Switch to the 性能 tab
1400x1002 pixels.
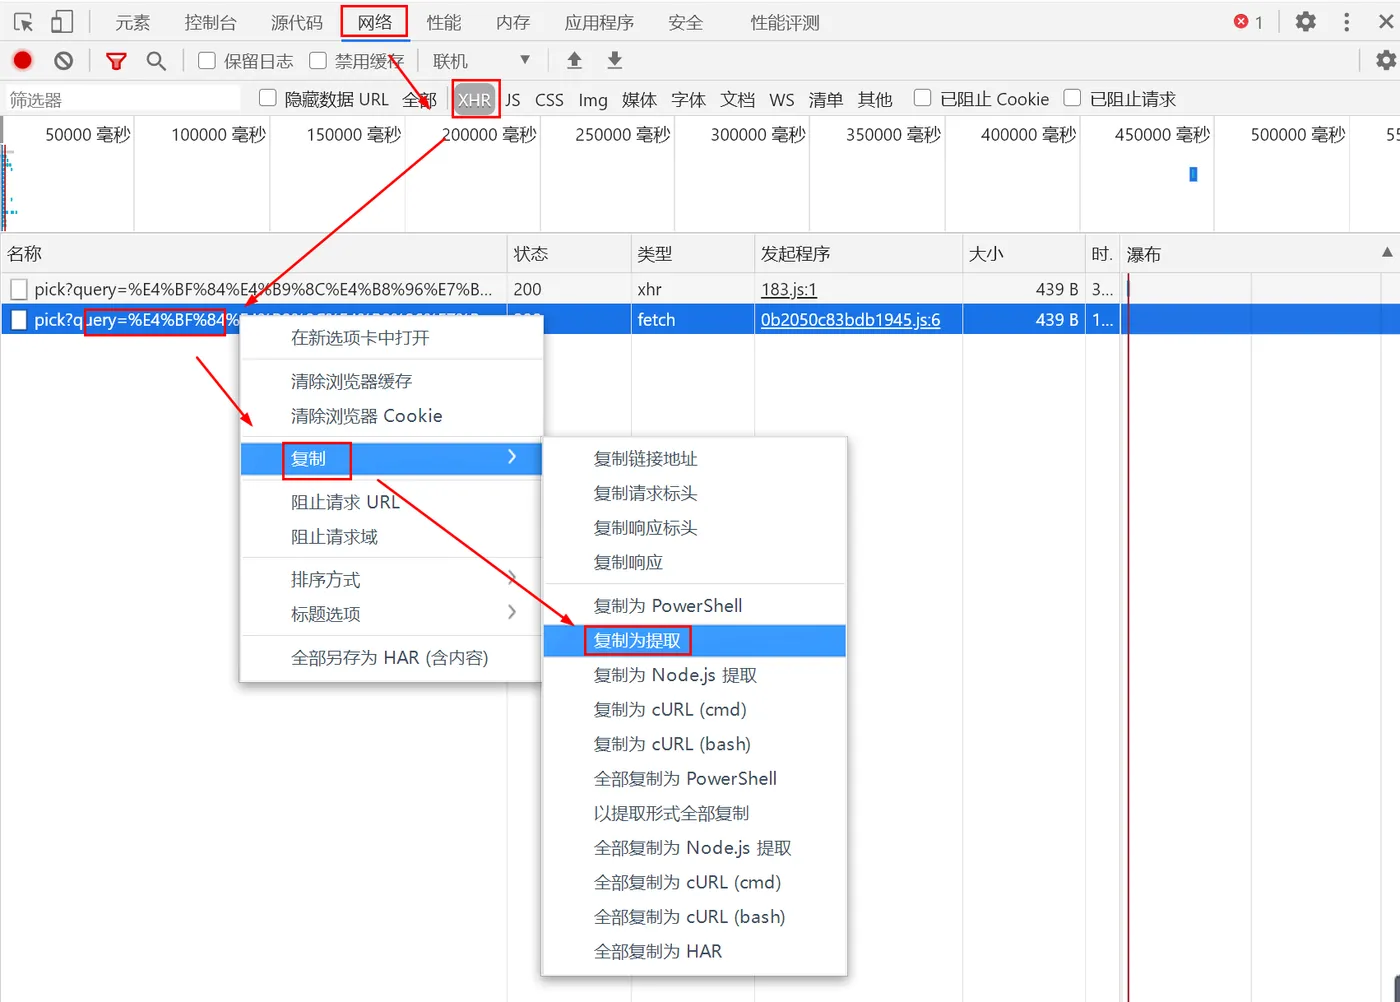[x=444, y=22]
